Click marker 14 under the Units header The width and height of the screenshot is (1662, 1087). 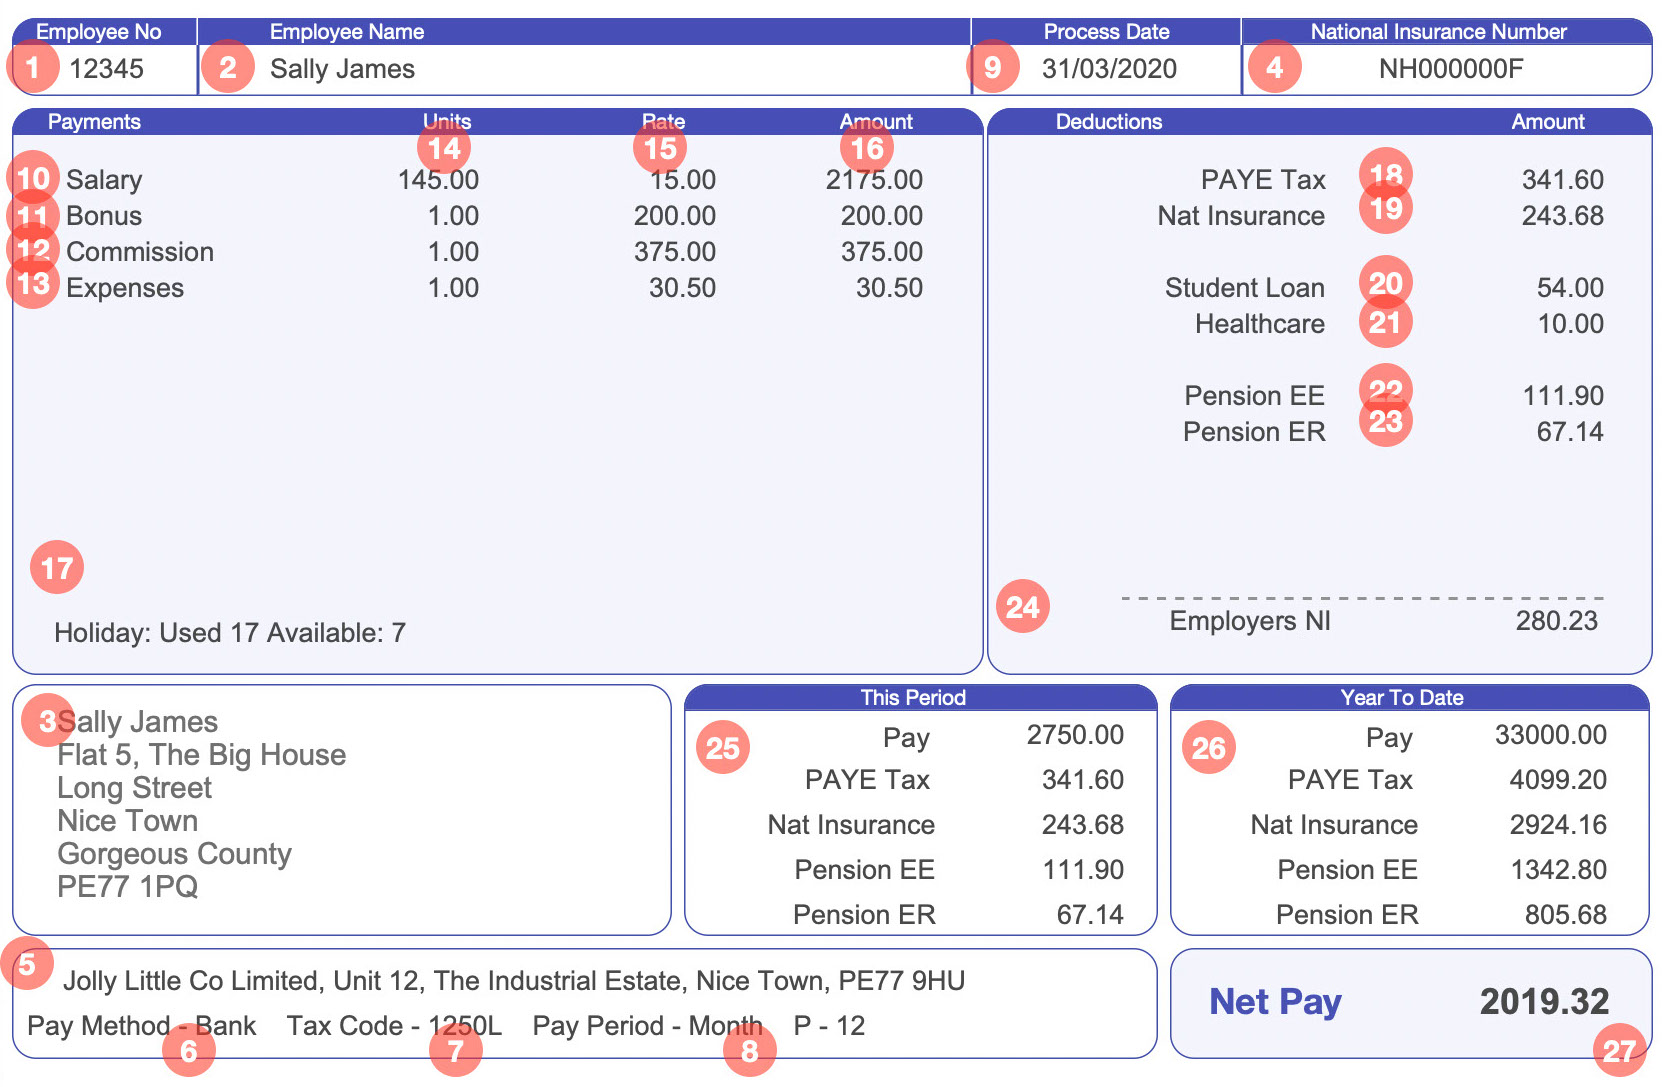(x=444, y=149)
